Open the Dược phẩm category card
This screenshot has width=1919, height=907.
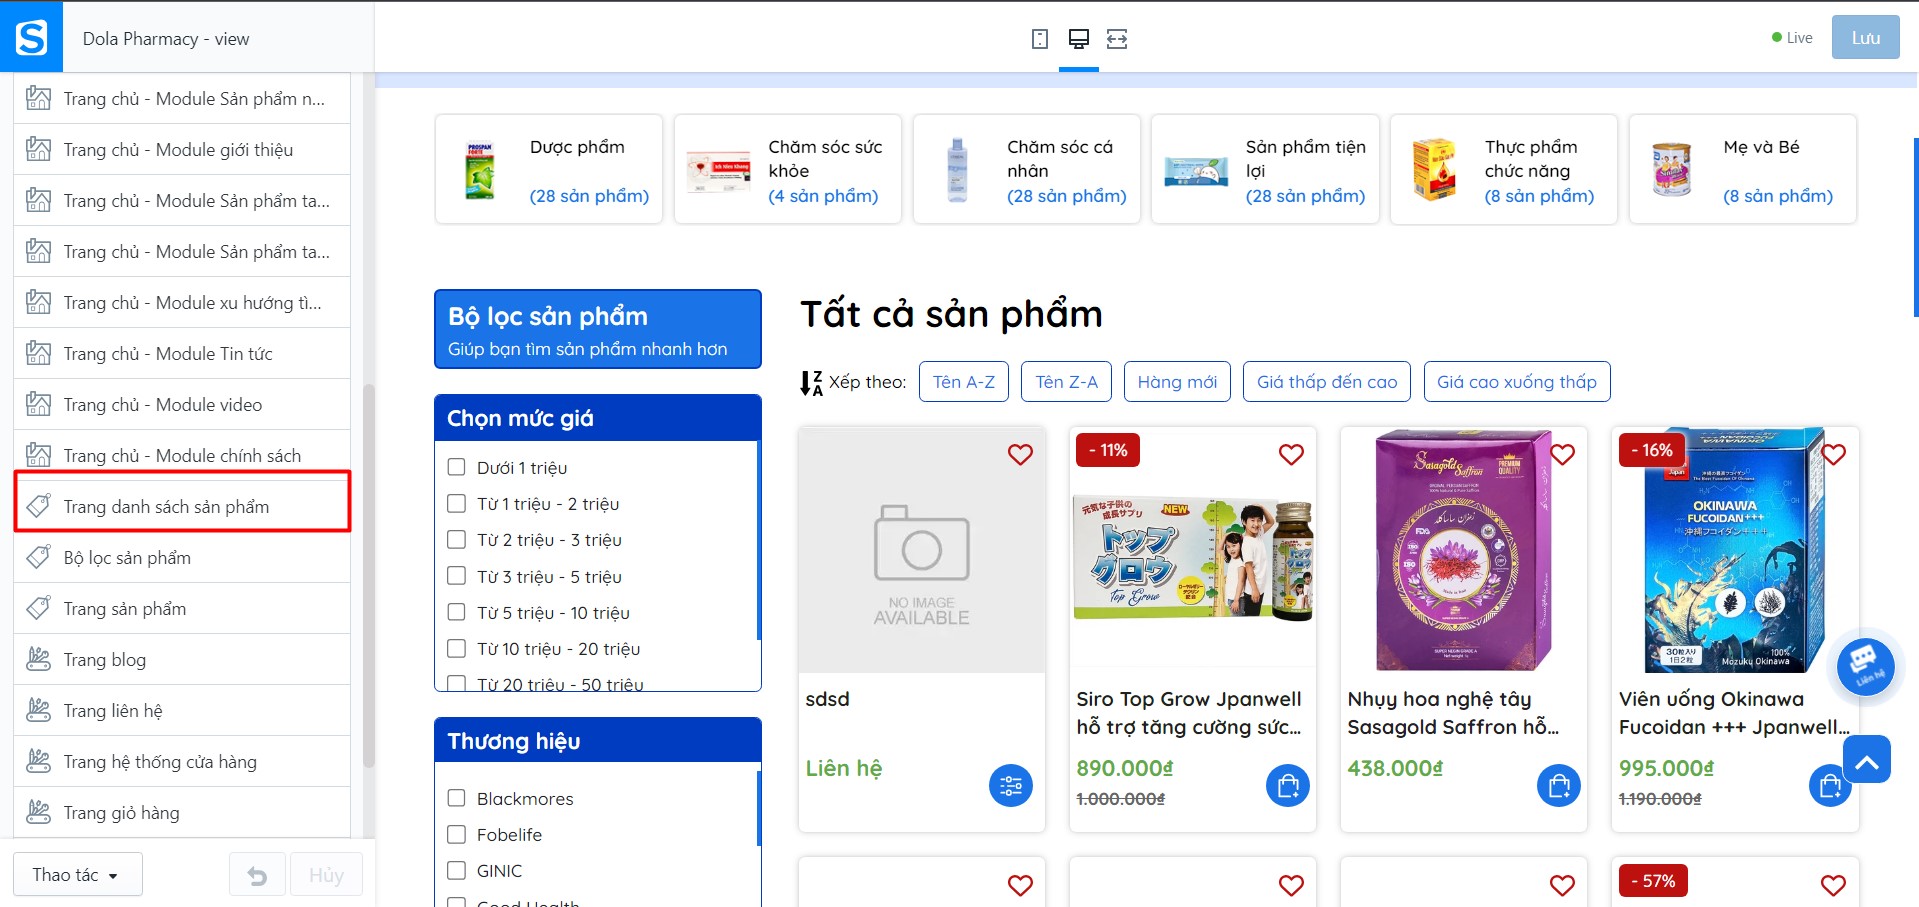(x=549, y=169)
